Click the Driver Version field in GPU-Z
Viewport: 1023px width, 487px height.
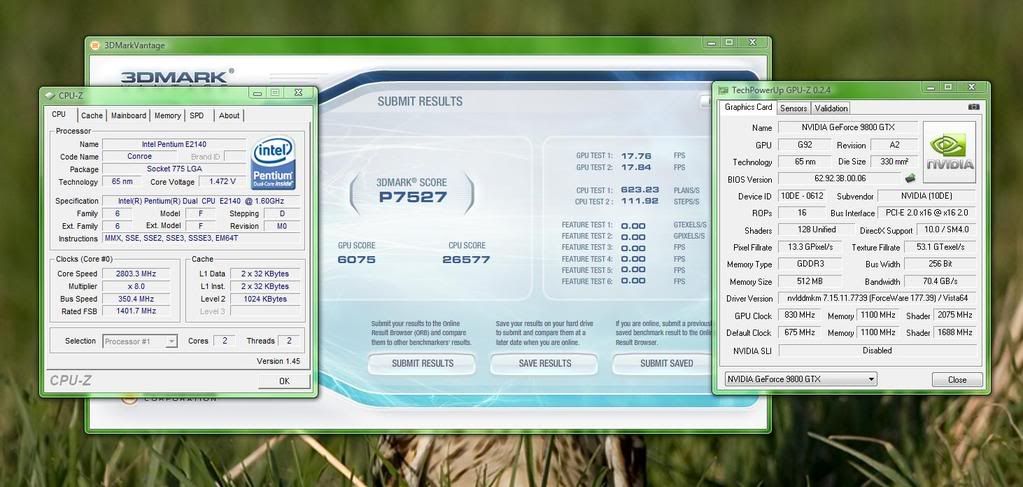coord(878,298)
